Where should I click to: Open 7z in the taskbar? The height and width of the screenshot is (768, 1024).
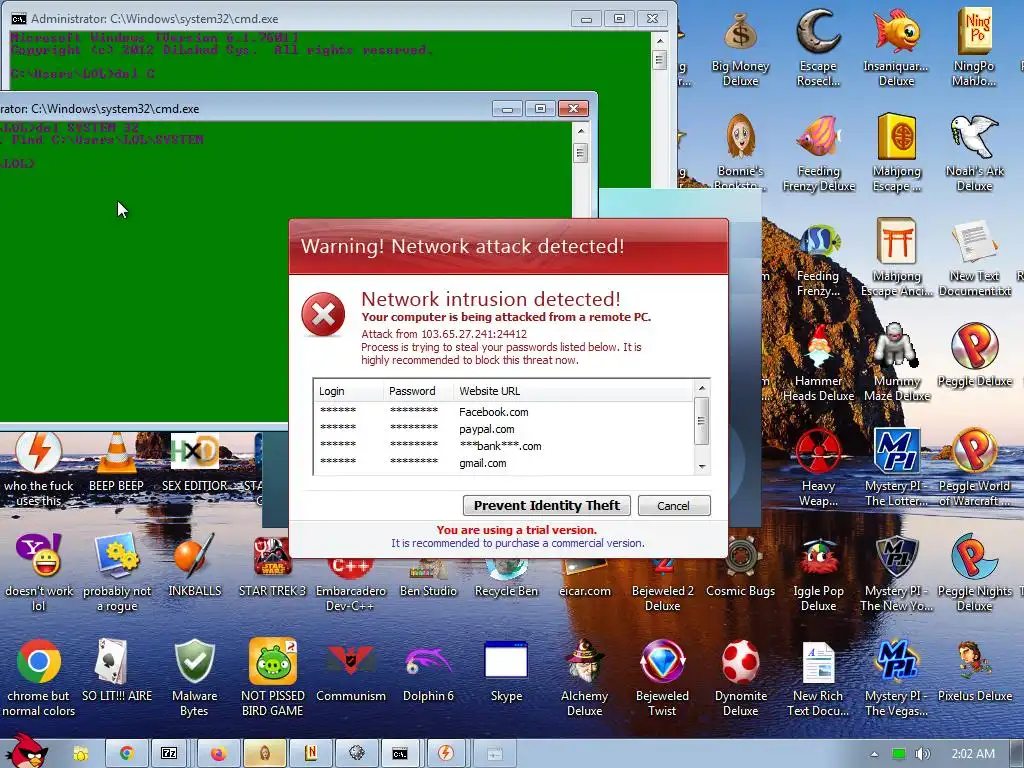tap(168, 754)
